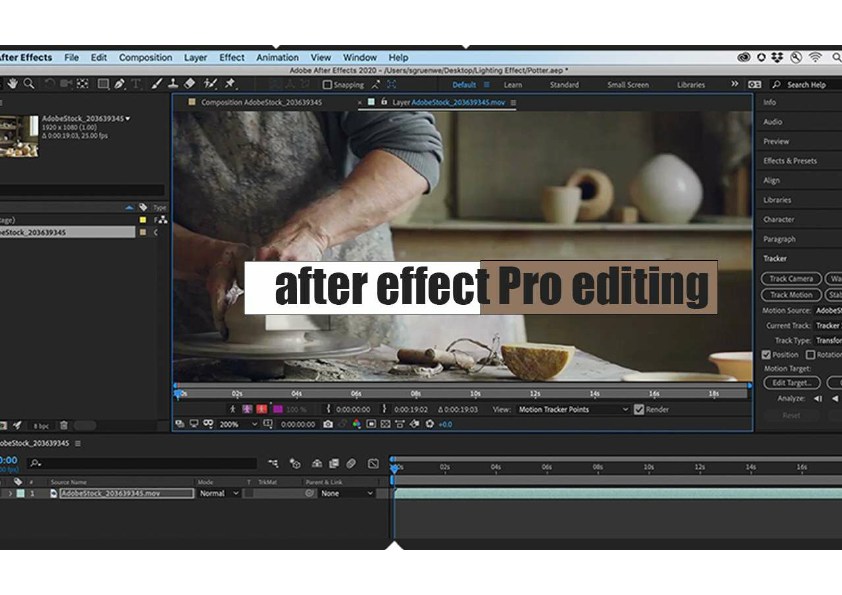Switch to the Learn workspace
The image size is (842, 595).
pos(512,85)
